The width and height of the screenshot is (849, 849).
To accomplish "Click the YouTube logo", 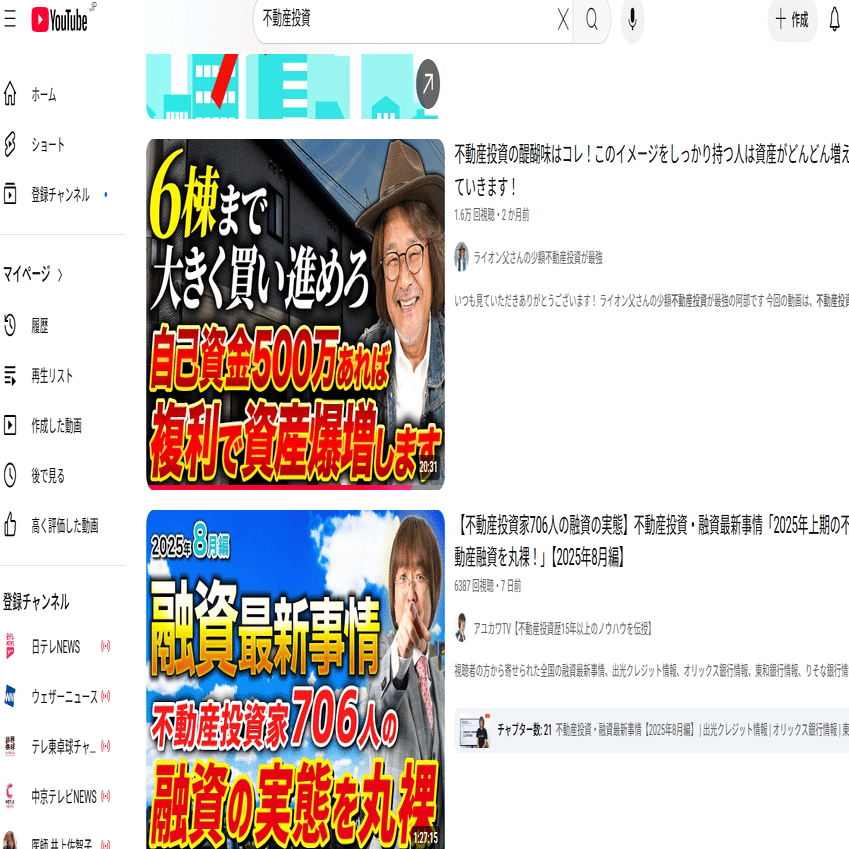I will click(x=60, y=20).
